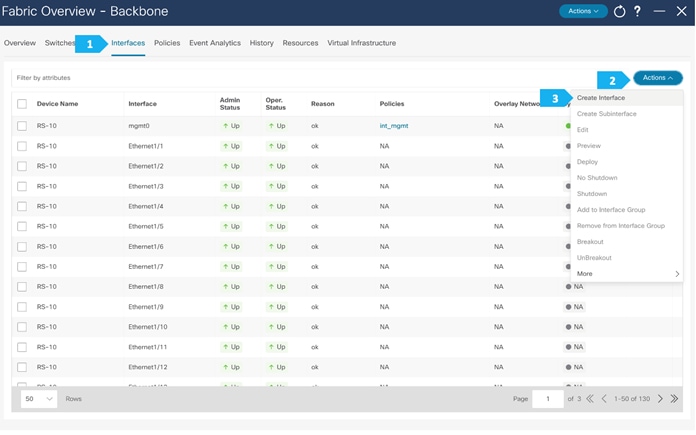
Task: Check the mgmt0 interface row checkbox
Action: [22, 126]
